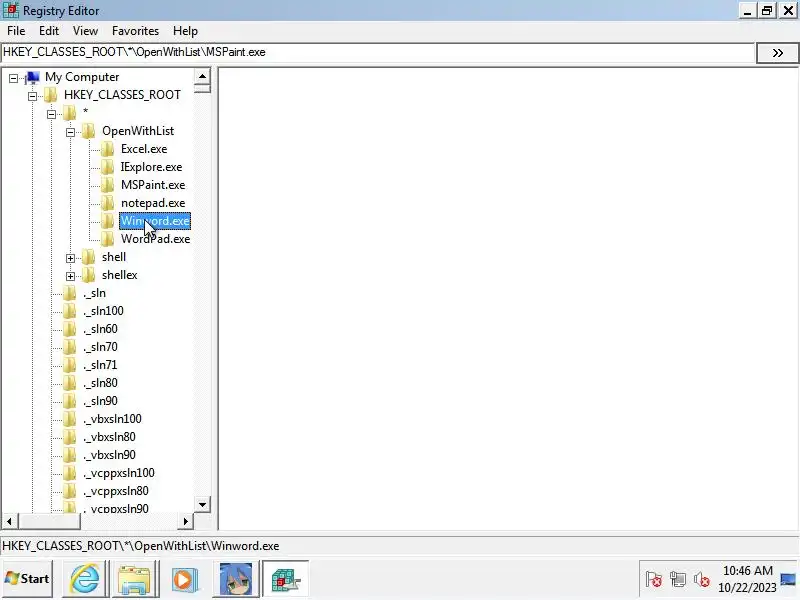Click the vertical scrollbar thumb of tree
The width and height of the screenshot is (800, 600).
[203, 88]
